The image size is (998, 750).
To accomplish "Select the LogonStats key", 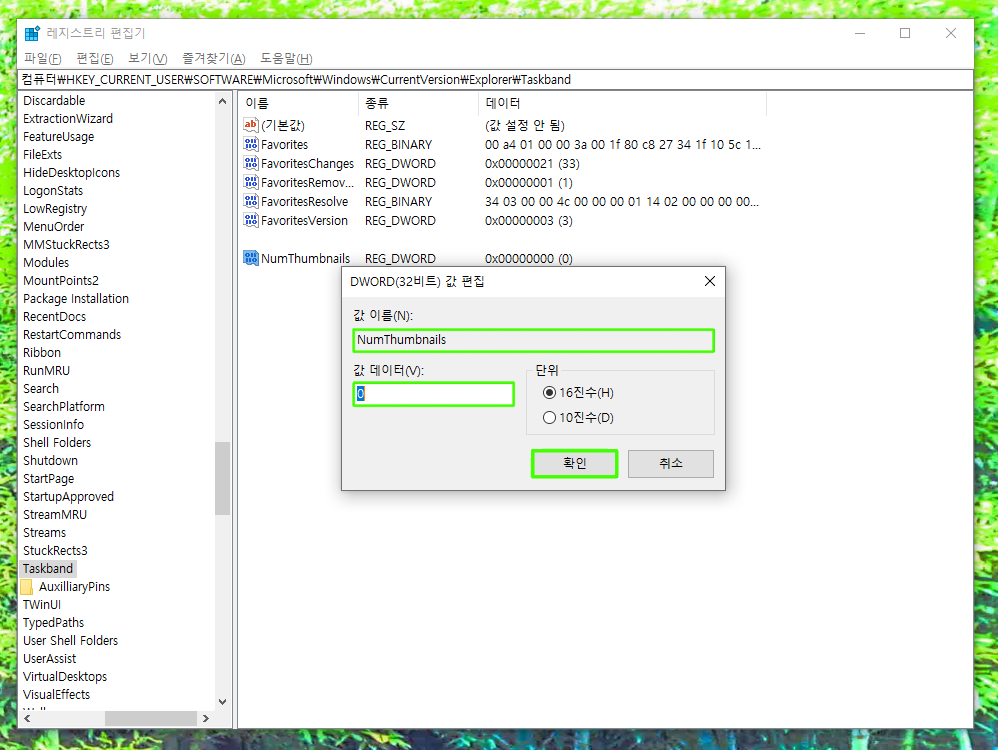I will (53, 190).
